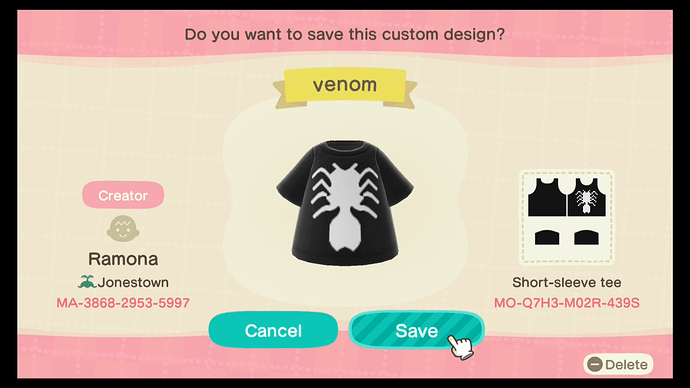Screen dimensions: 690x388
Task: Click the plain black back shirt pattern
Action: tap(547, 197)
